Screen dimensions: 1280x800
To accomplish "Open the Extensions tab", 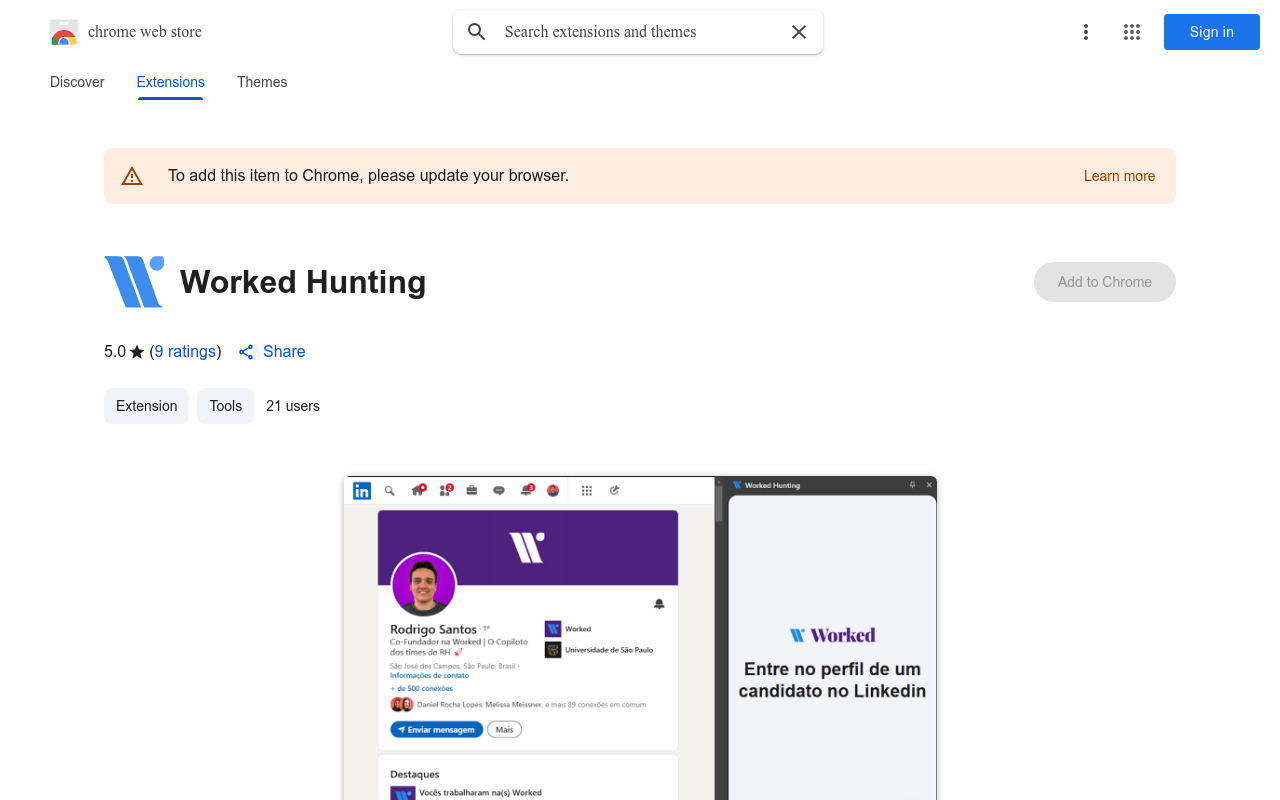I will click(171, 82).
